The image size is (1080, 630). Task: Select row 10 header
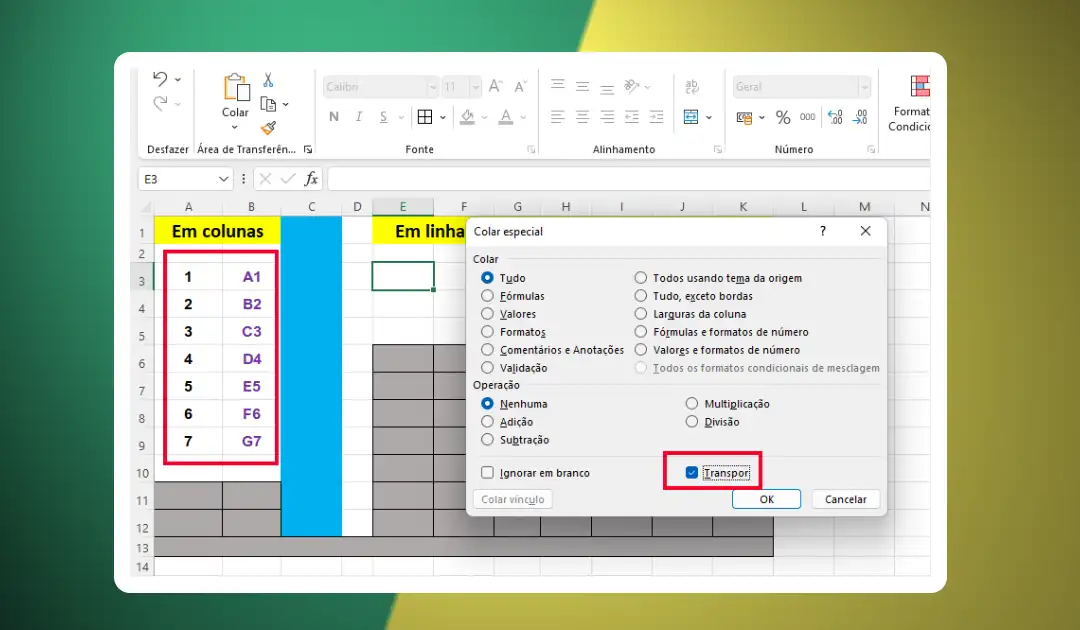click(x=143, y=473)
